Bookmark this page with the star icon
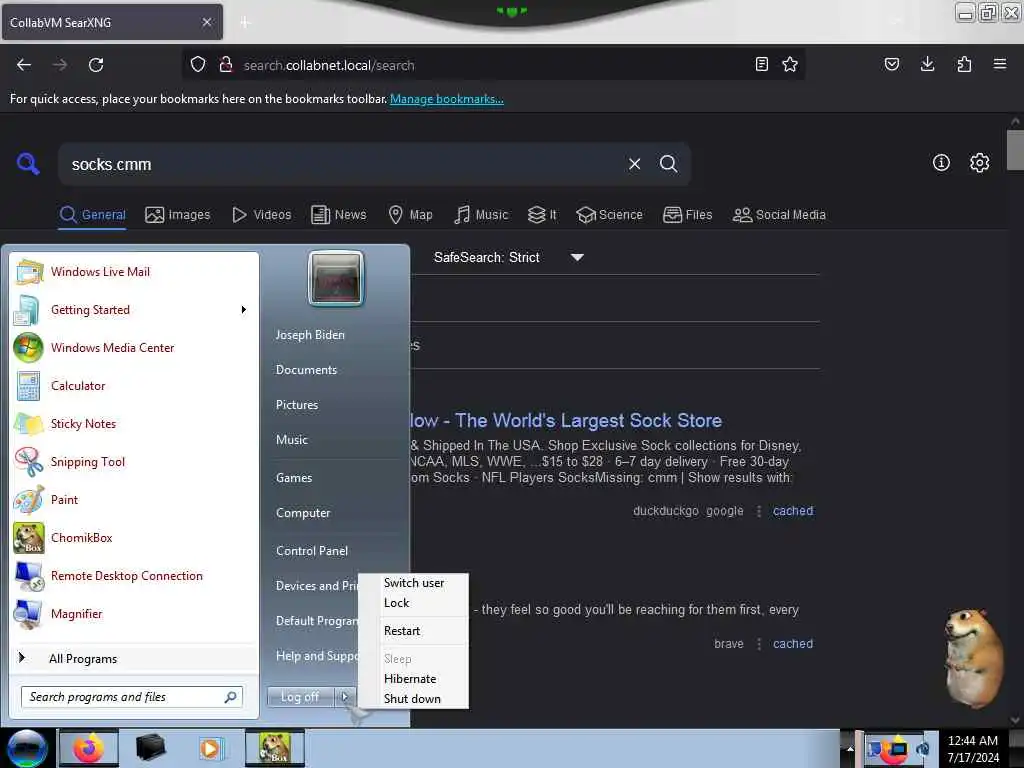Screen dimensions: 1024x768 [x=790, y=64]
